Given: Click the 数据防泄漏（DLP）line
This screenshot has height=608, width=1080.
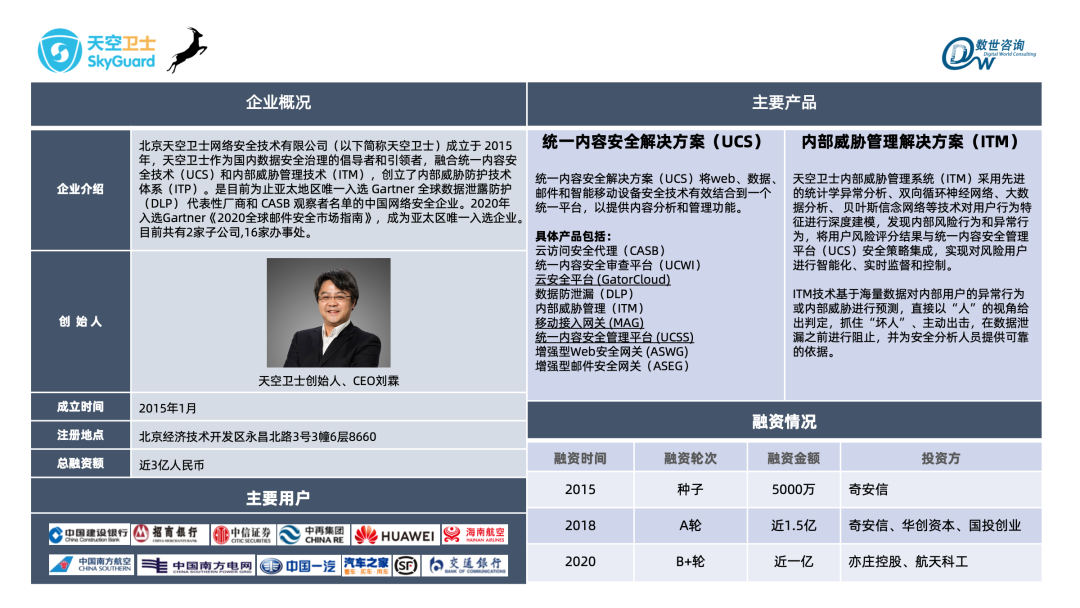Looking at the screenshot, I should (584, 294).
